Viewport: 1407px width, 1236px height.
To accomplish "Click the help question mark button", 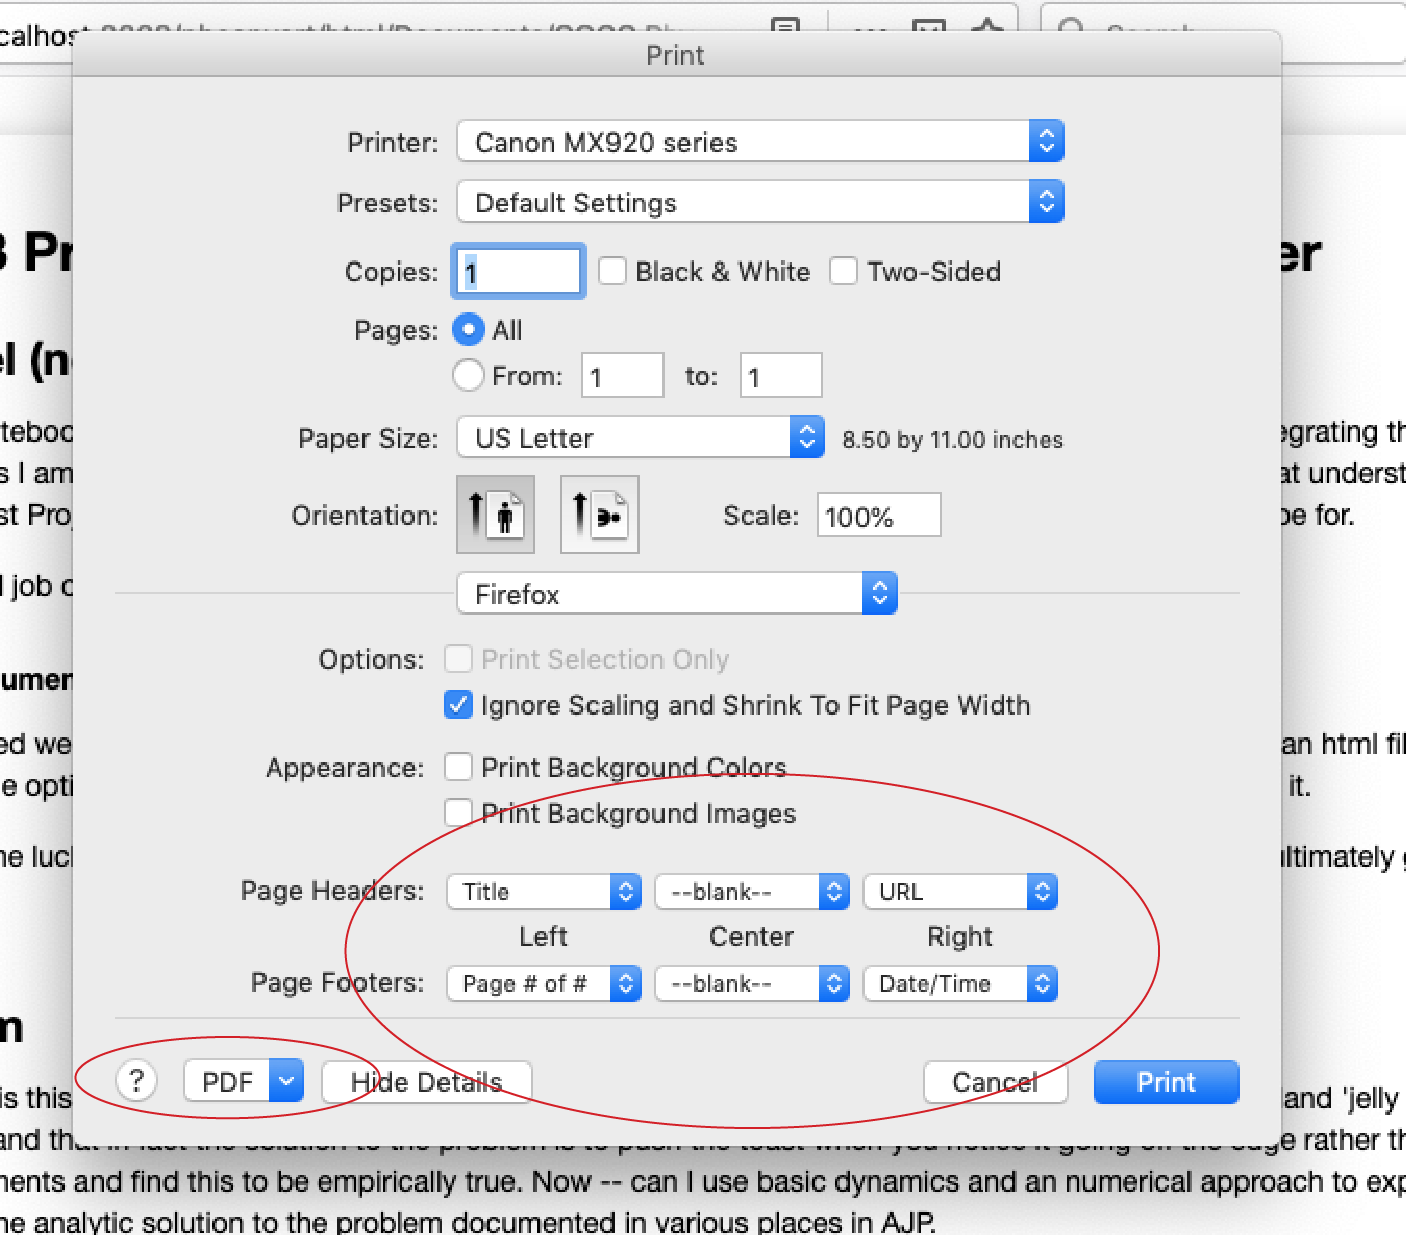I will coord(136,1081).
